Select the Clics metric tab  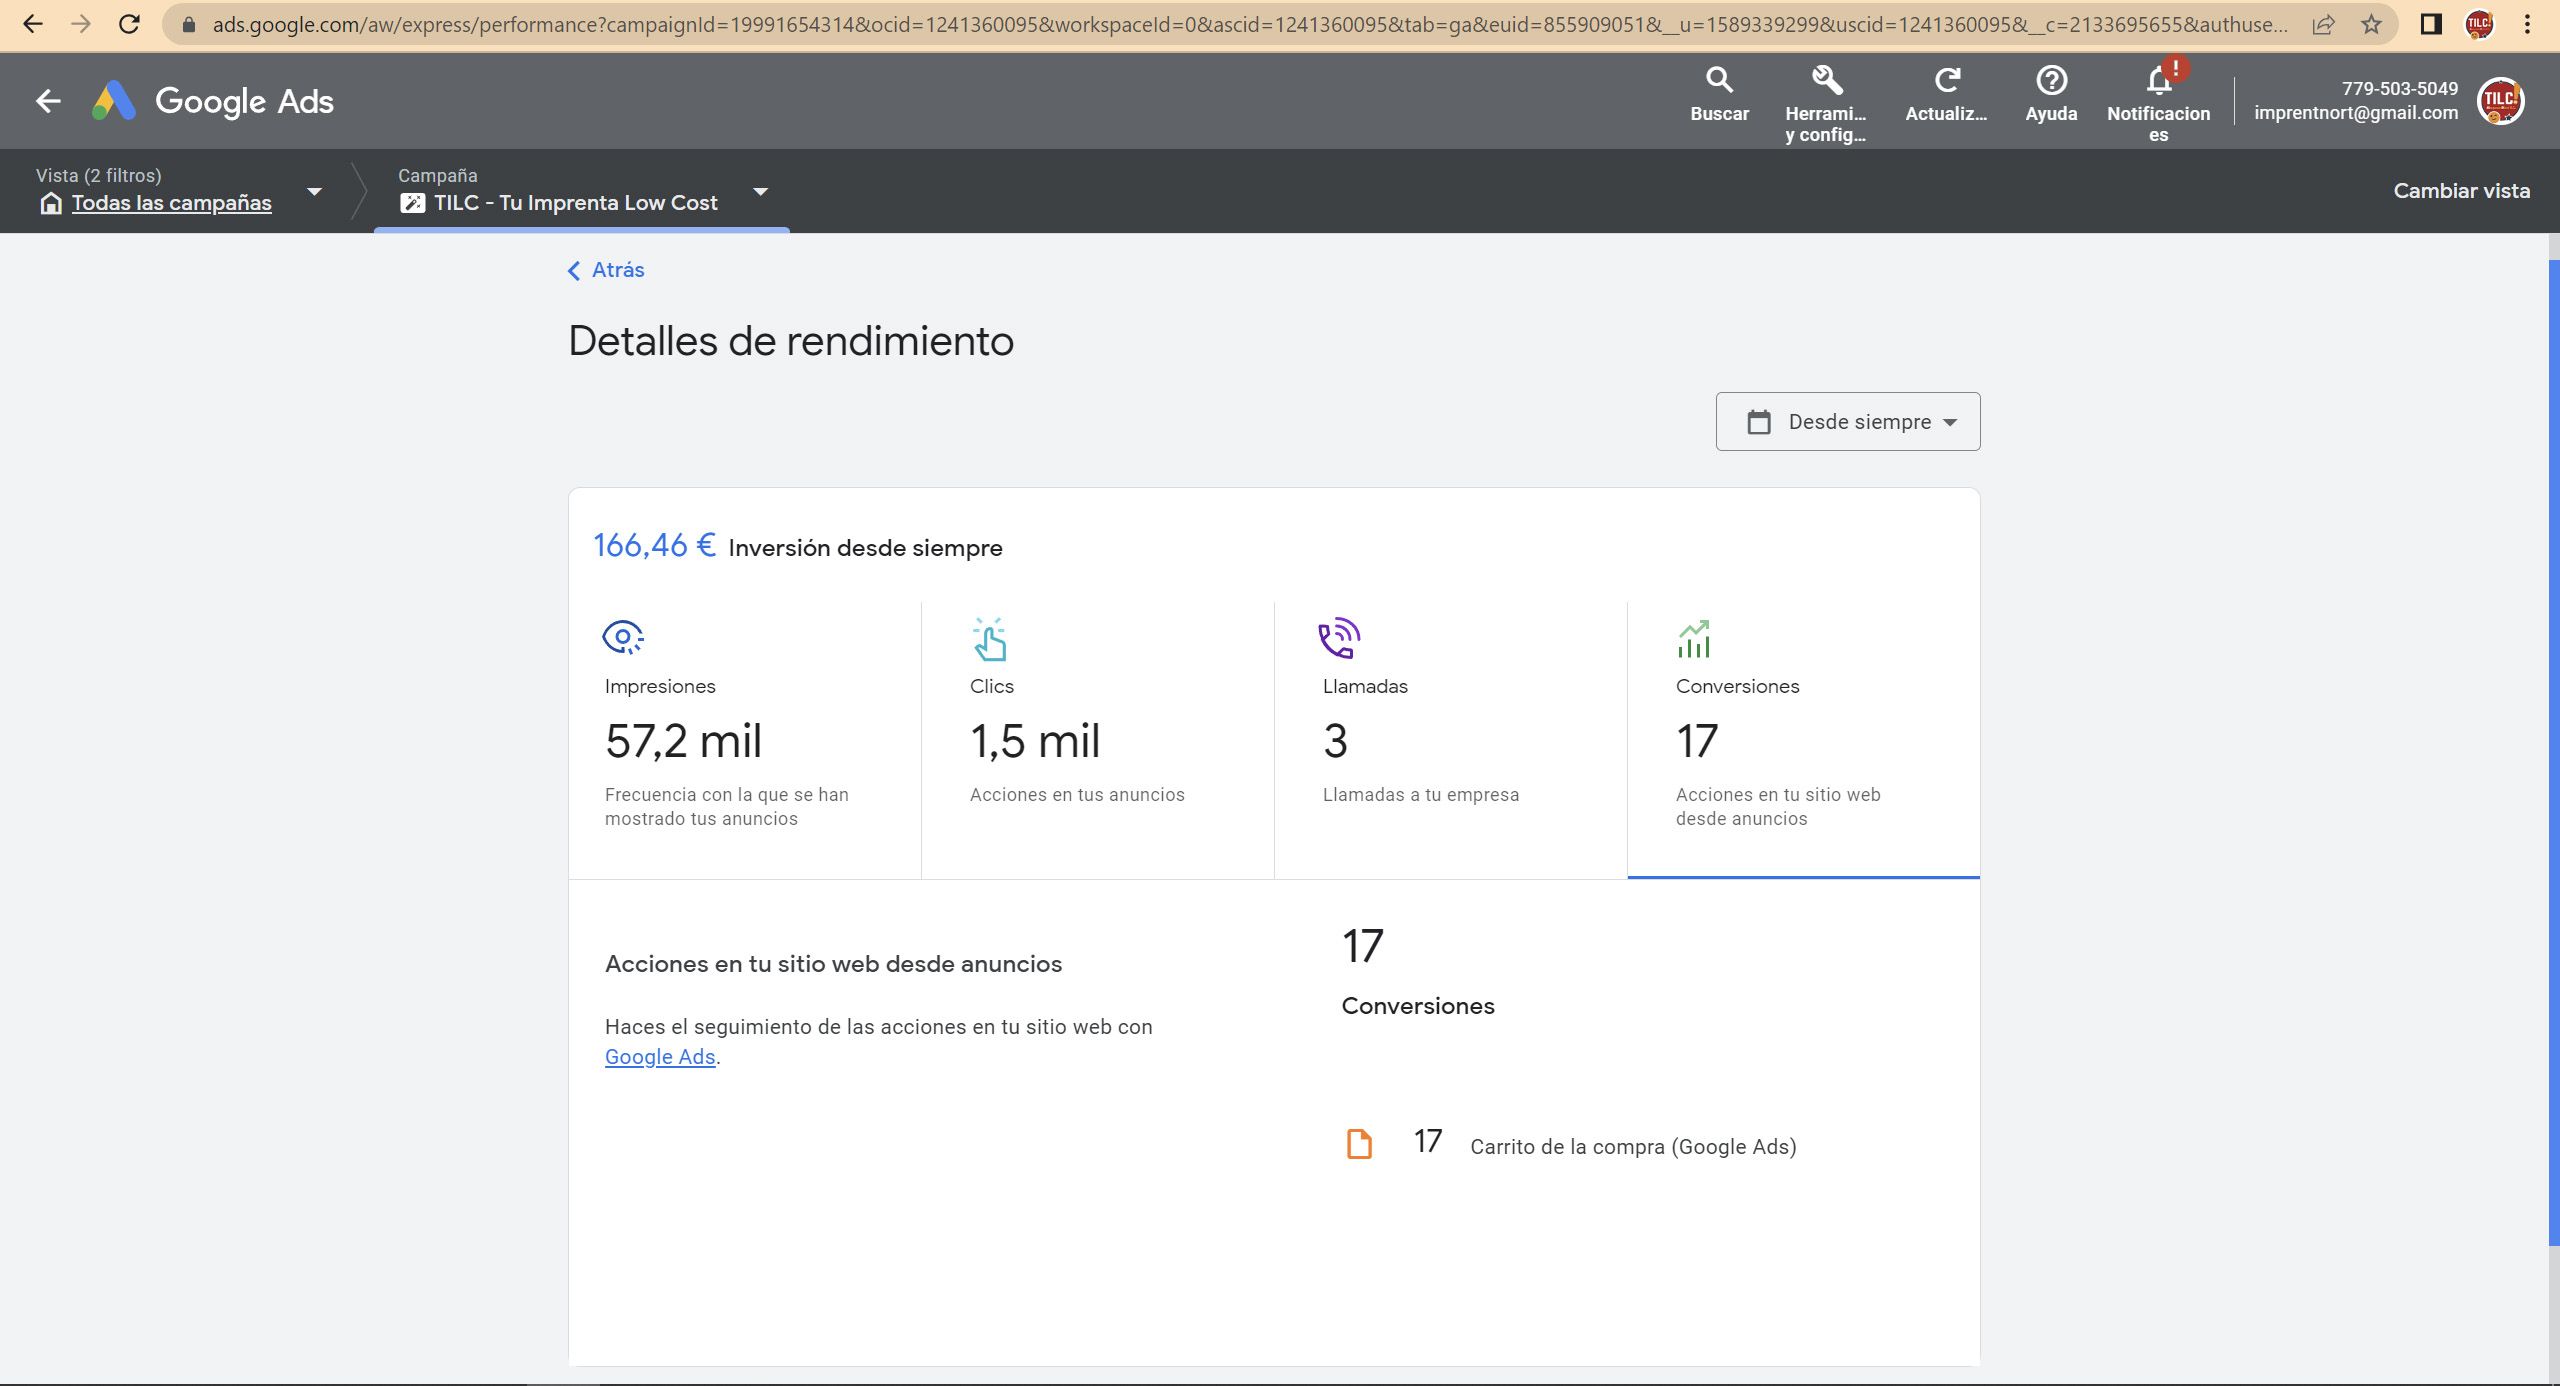pyautogui.click(x=1097, y=740)
